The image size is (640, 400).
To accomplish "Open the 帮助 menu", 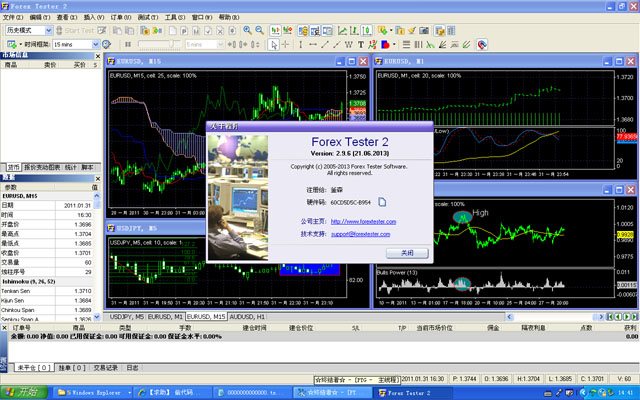I will tap(229, 17).
